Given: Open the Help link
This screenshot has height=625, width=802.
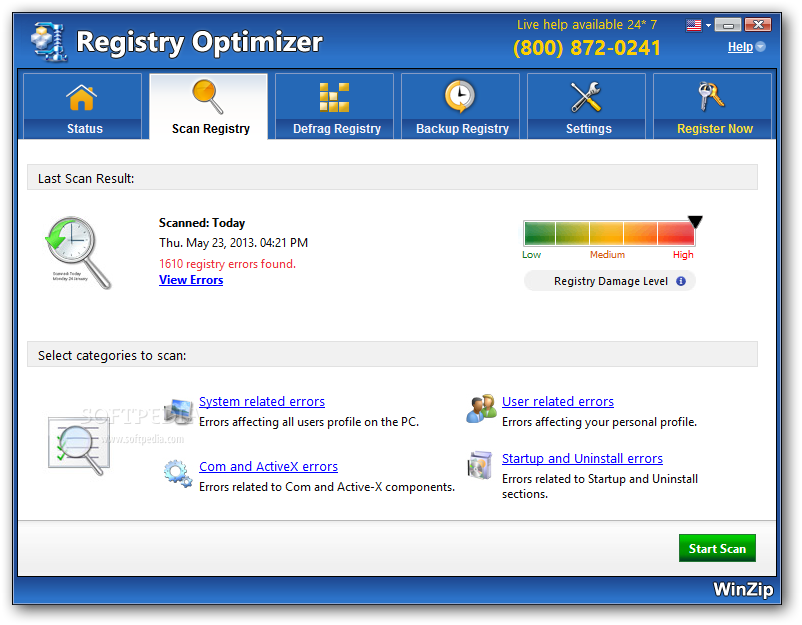Looking at the screenshot, I should 740,47.
